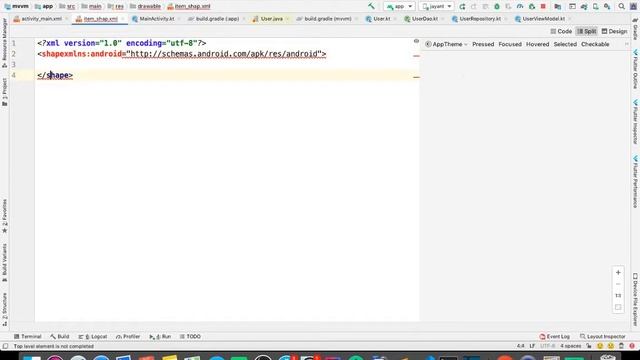This screenshot has height=360, width=640.
Task: Switch to build.gradle (mvvm) tab
Action: pyautogui.click(x=327, y=19)
